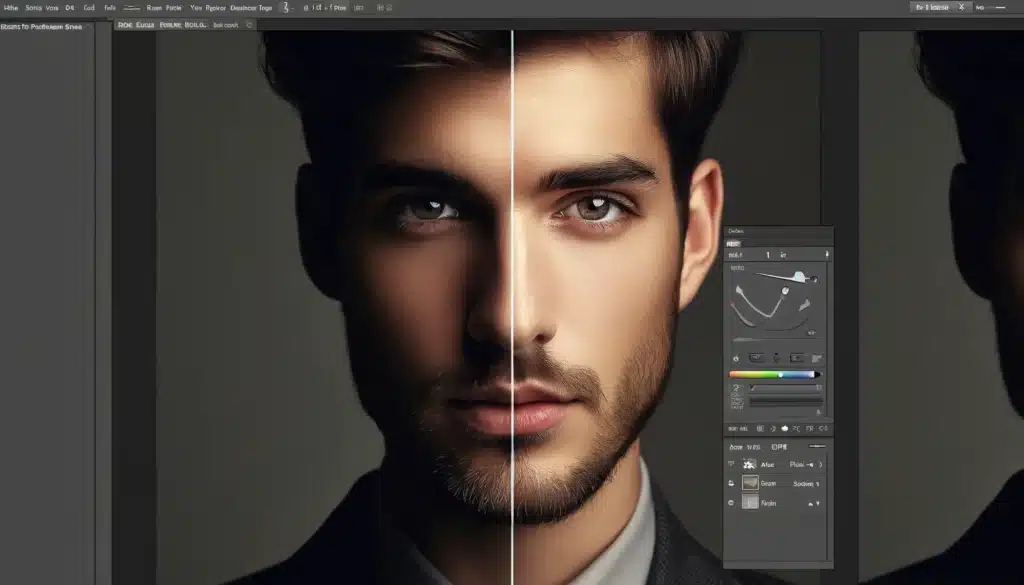The image size is (1024, 585).
Task: Select the 'Geam' layer thumbnail
Action: tap(750, 483)
